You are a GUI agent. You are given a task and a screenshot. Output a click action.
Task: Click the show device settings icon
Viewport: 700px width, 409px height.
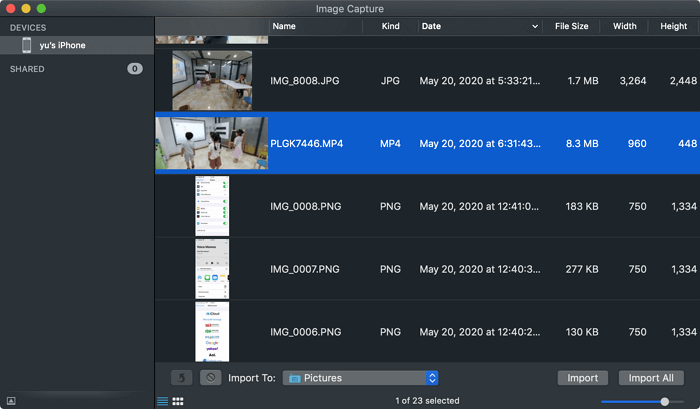tap(11, 401)
